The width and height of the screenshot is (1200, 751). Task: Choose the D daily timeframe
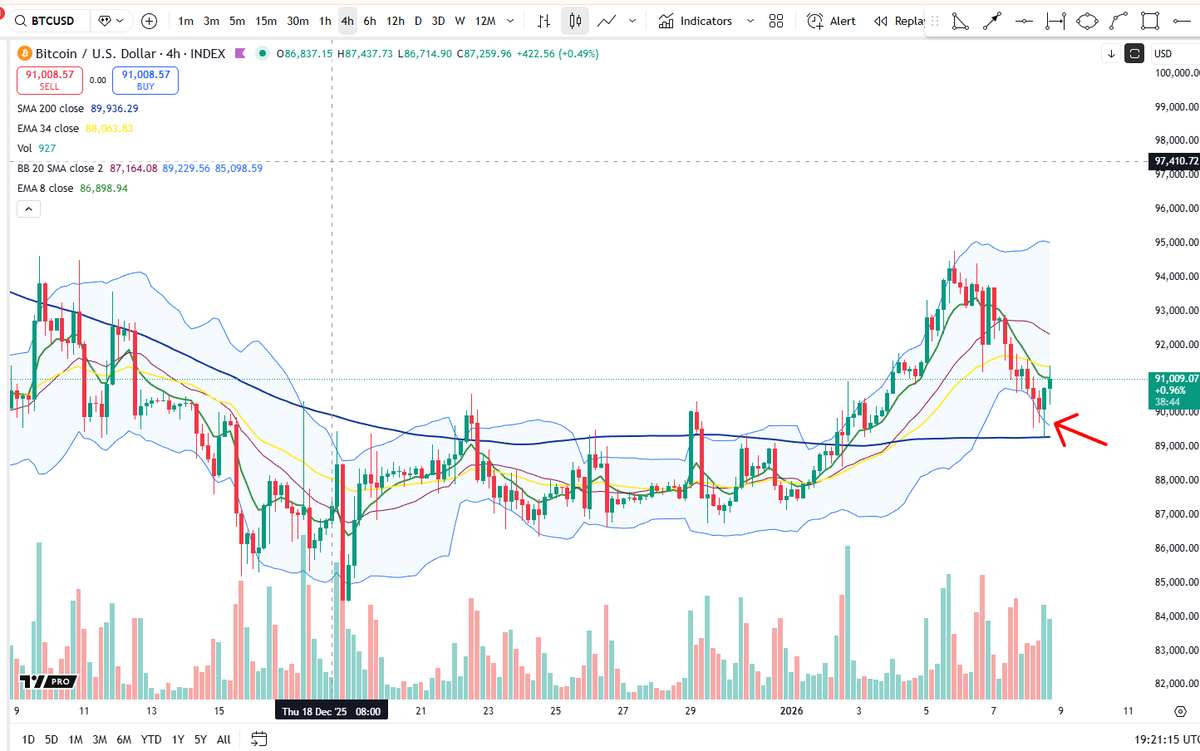(418, 20)
